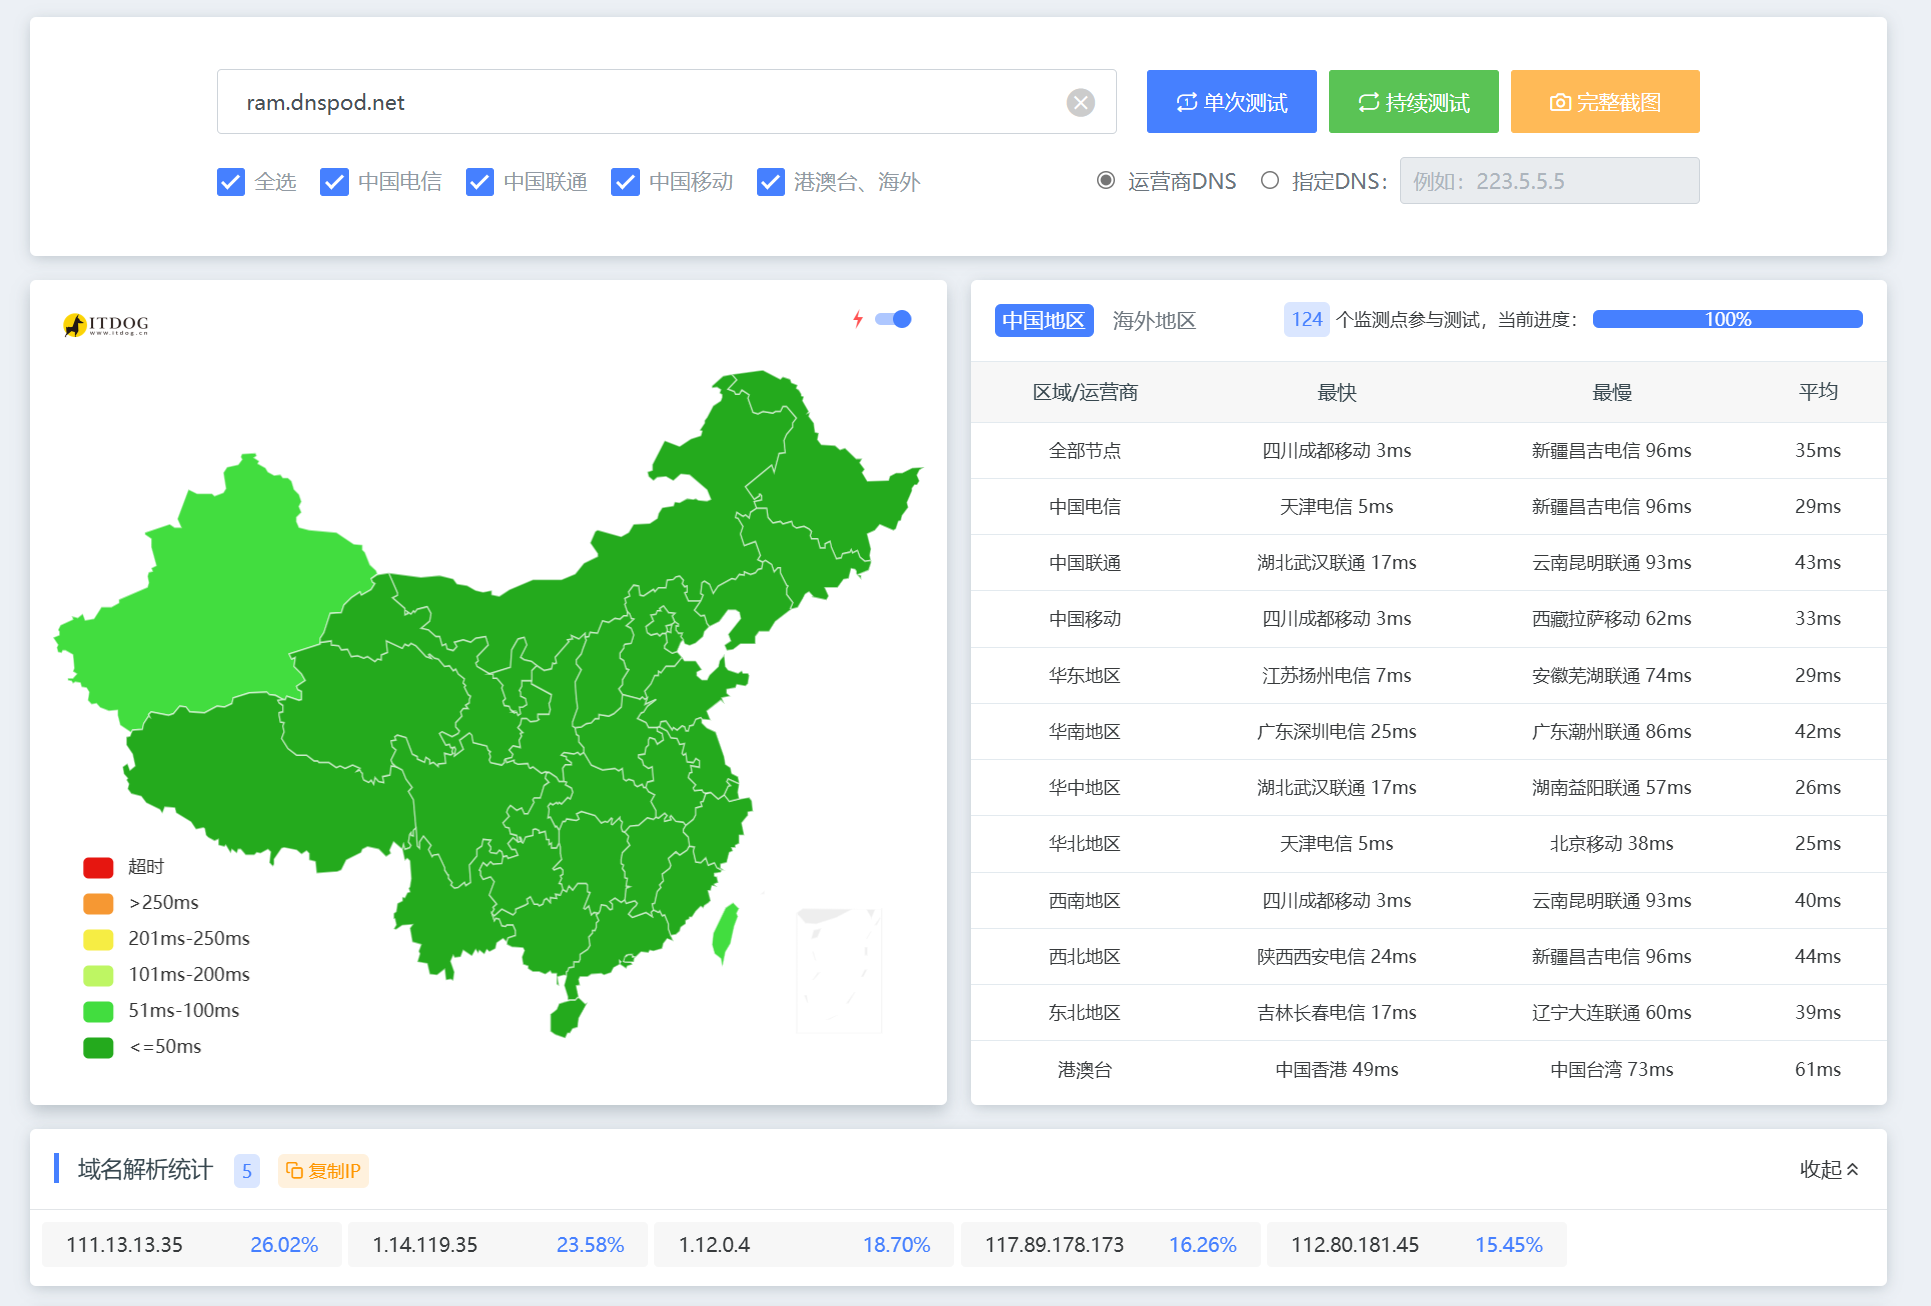The width and height of the screenshot is (1931, 1306).
Task: Click the 港澳台 row label
Action: pos(1085,1069)
